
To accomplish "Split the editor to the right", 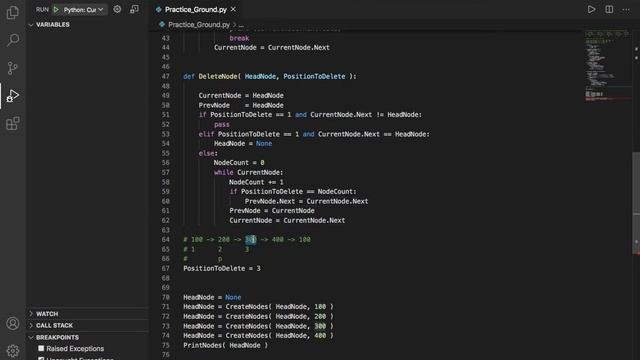I will (x=609, y=9).
